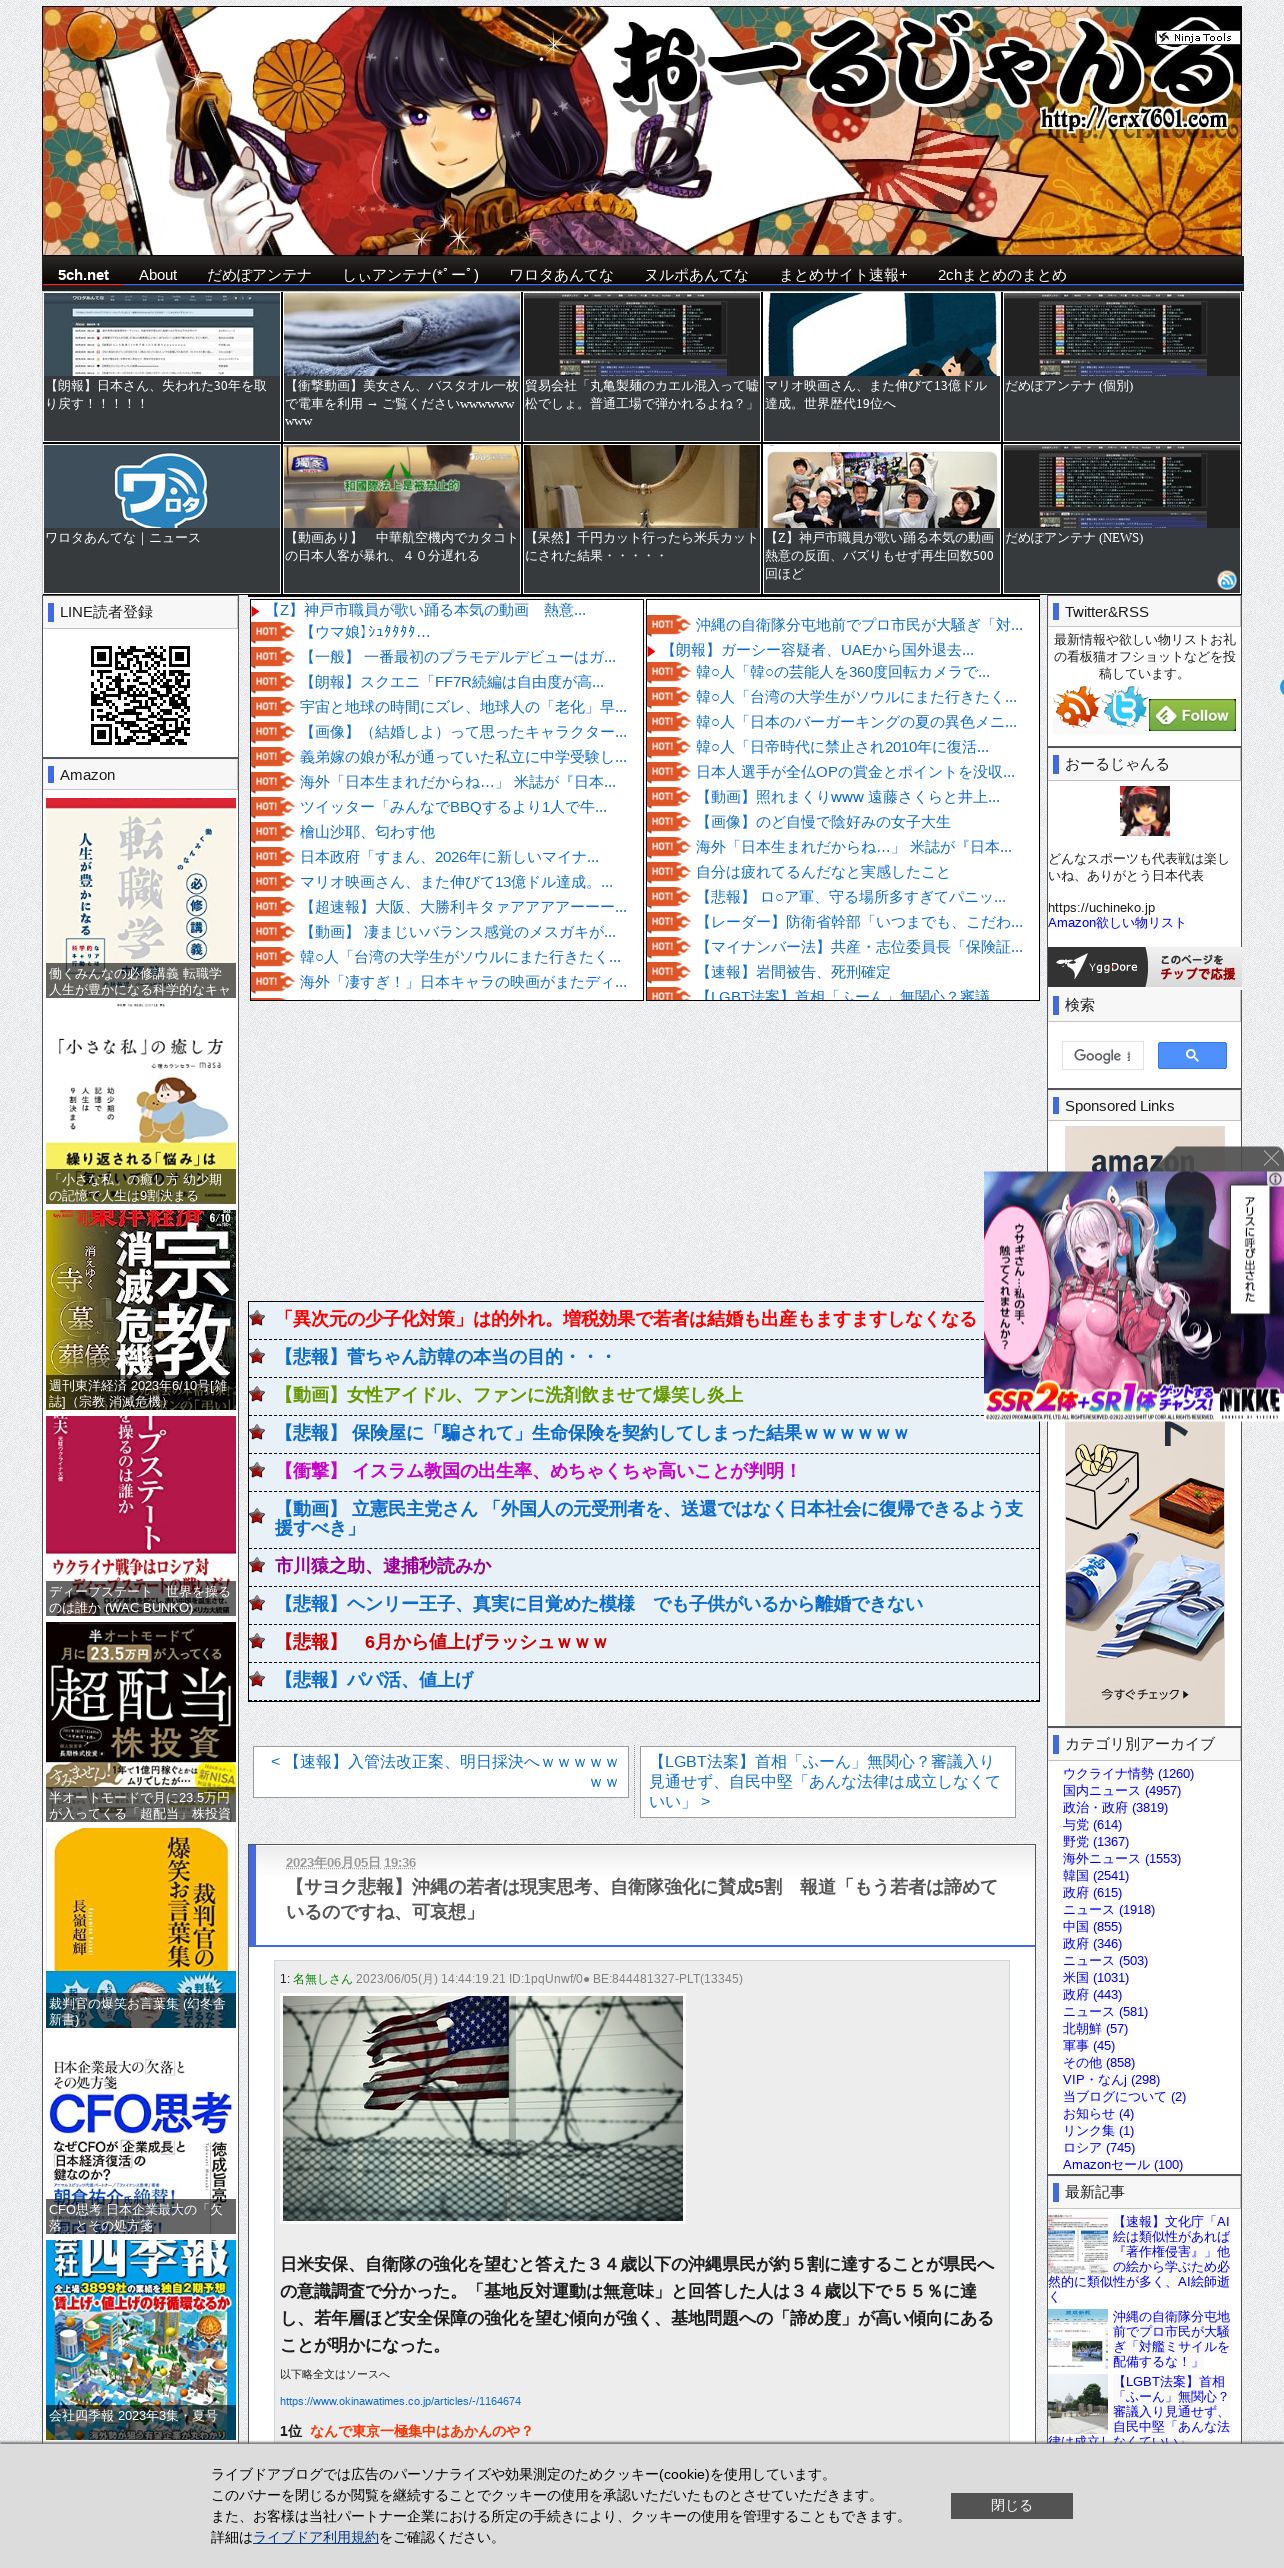This screenshot has width=1284, height=2568.
Task: Click HOT icon beside 【速報】岩間被告、死刑確定
Action: click(668, 972)
